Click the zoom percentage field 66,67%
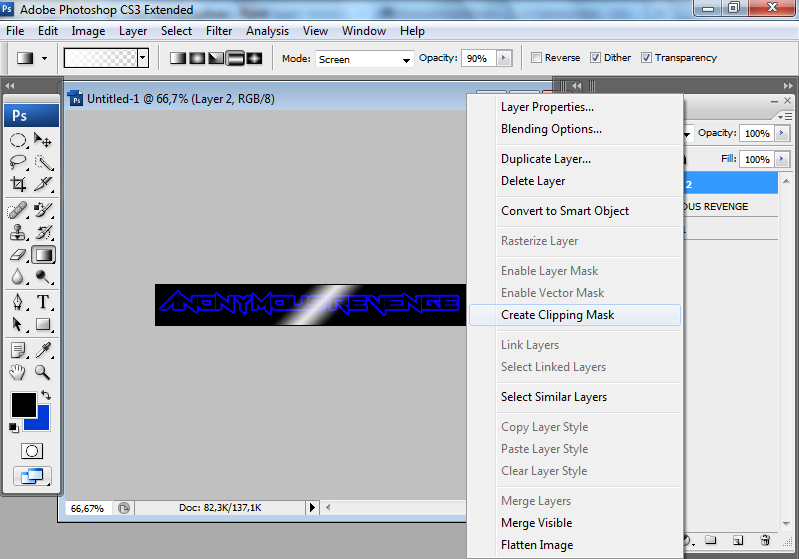The height and width of the screenshot is (559, 799). [x=88, y=508]
